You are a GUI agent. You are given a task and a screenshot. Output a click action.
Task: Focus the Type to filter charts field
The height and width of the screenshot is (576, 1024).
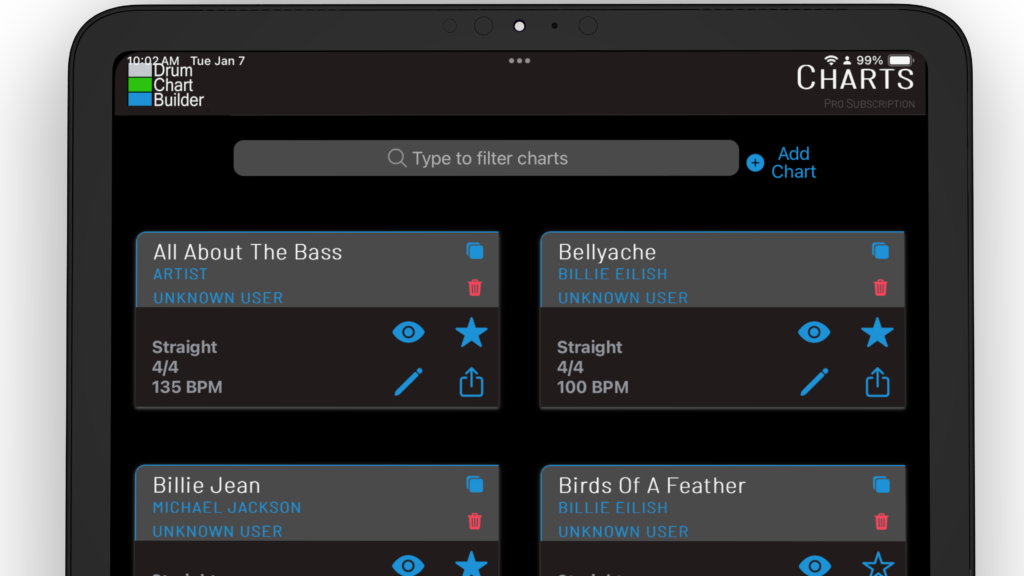coord(486,158)
